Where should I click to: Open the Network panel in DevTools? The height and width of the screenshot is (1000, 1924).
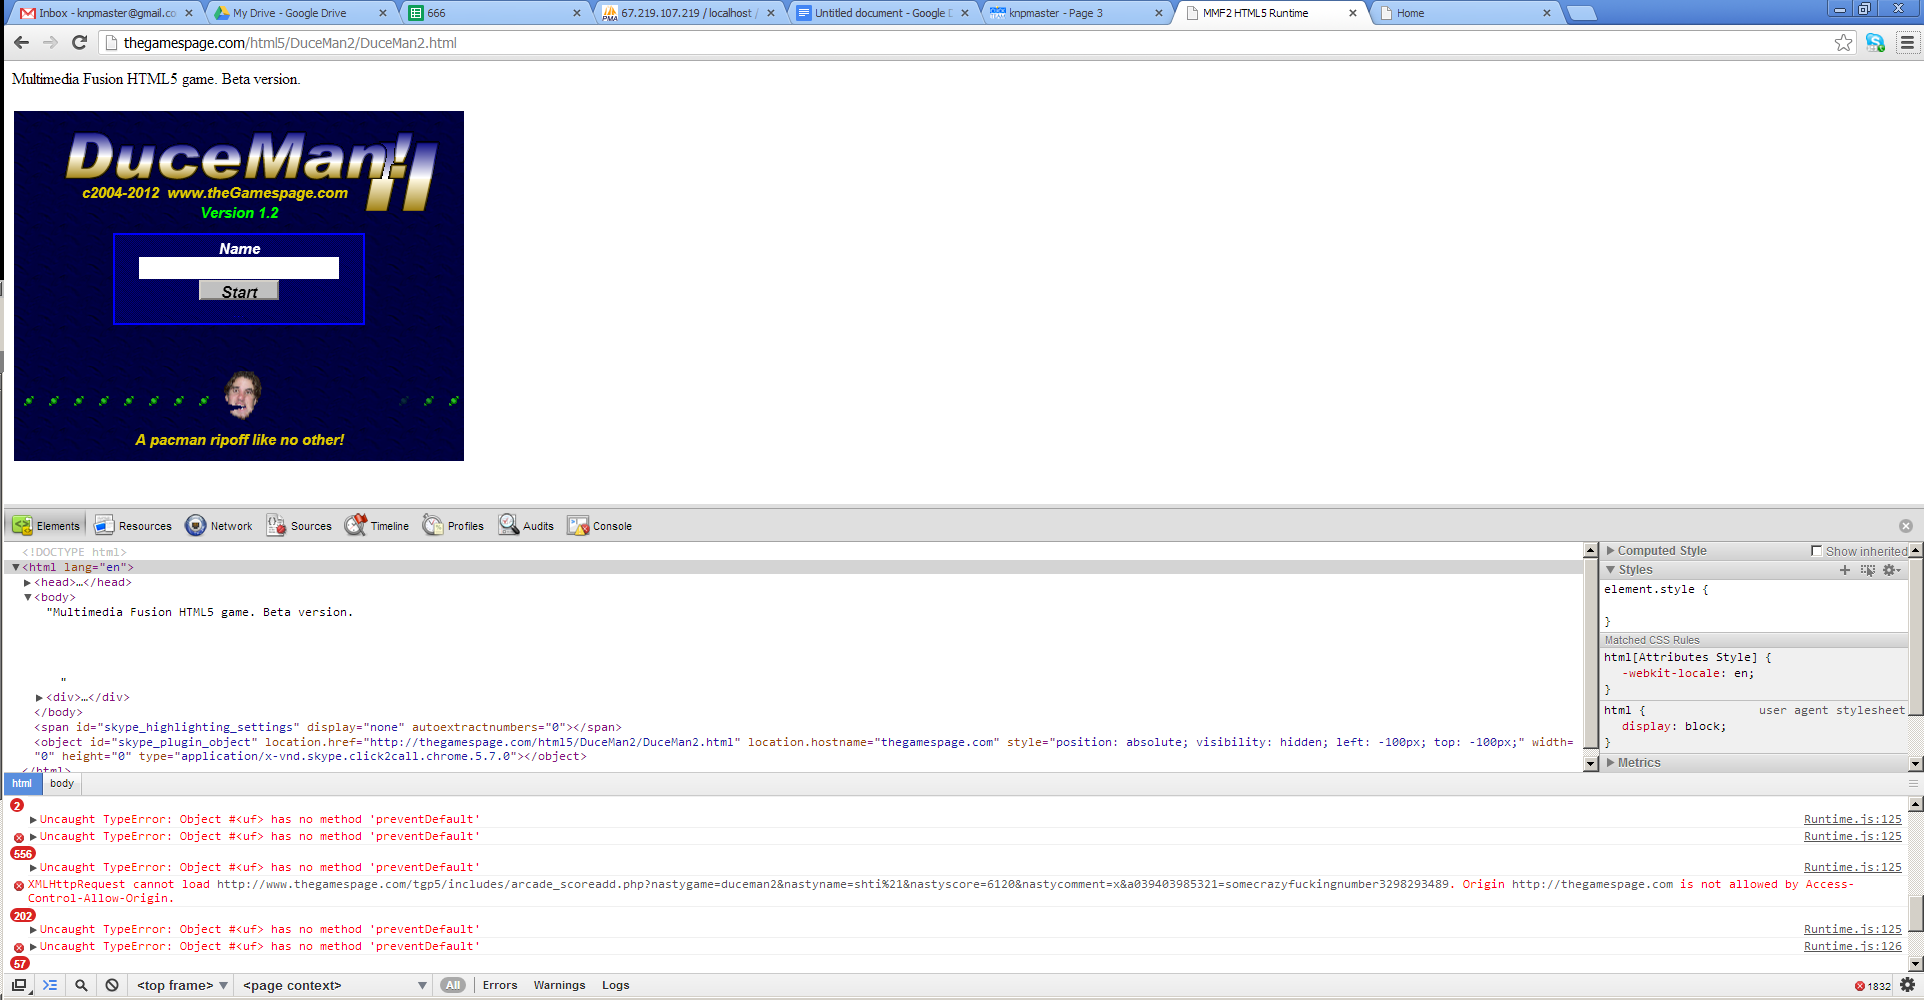[x=219, y=526]
